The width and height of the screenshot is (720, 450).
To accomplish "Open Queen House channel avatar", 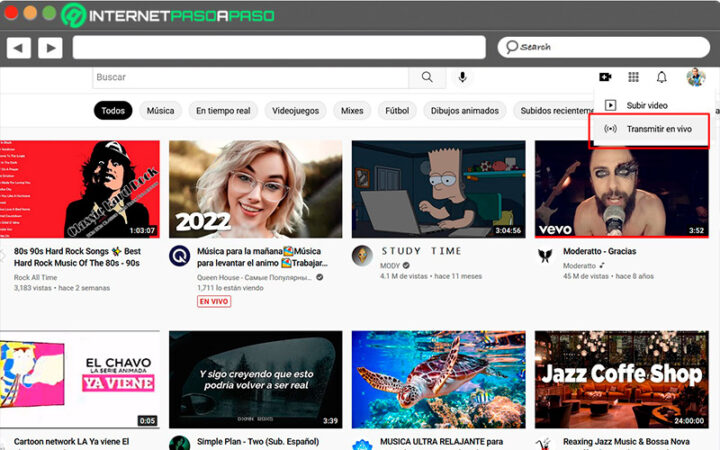I will tap(179, 254).
